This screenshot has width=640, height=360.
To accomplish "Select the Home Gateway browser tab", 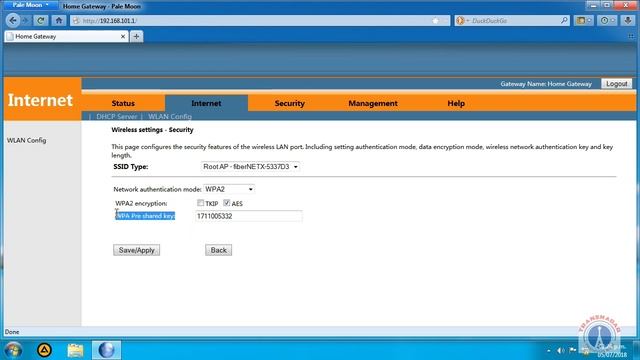I will point(67,36).
